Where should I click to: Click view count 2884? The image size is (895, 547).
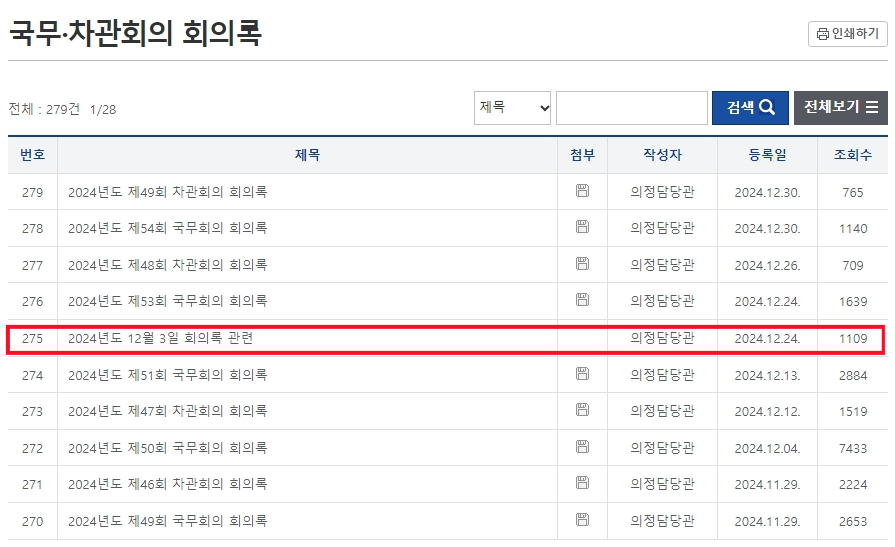(853, 375)
